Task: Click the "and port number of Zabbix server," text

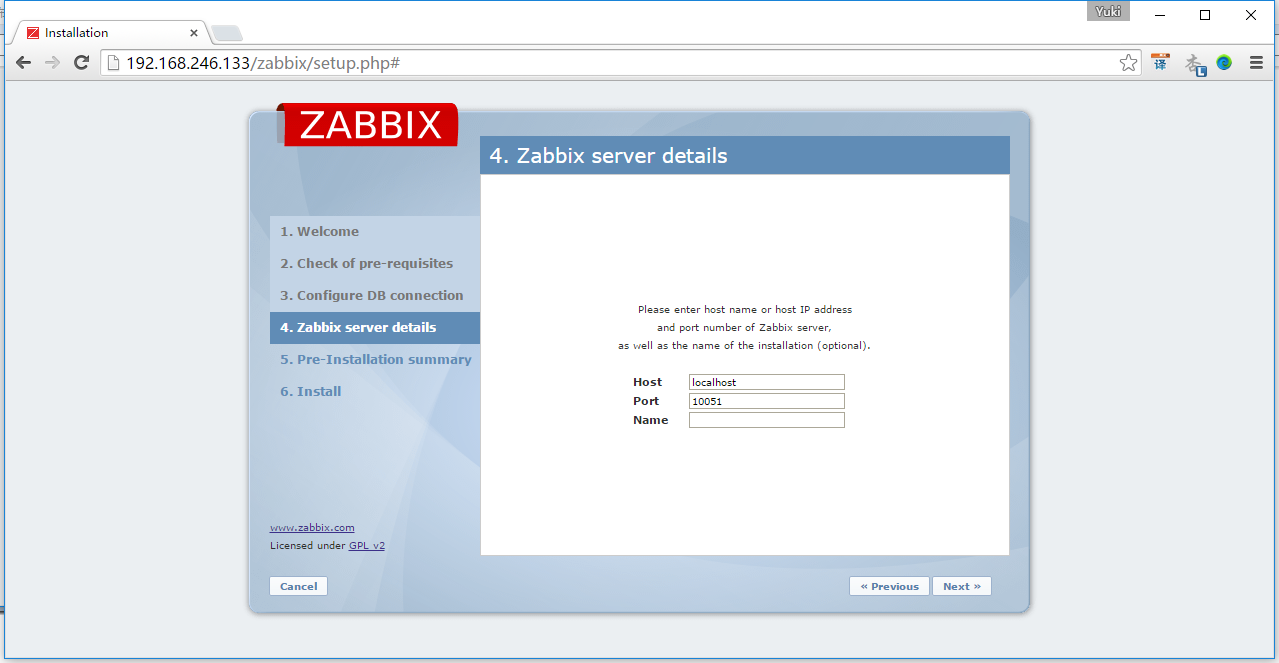Action: [744, 328]
